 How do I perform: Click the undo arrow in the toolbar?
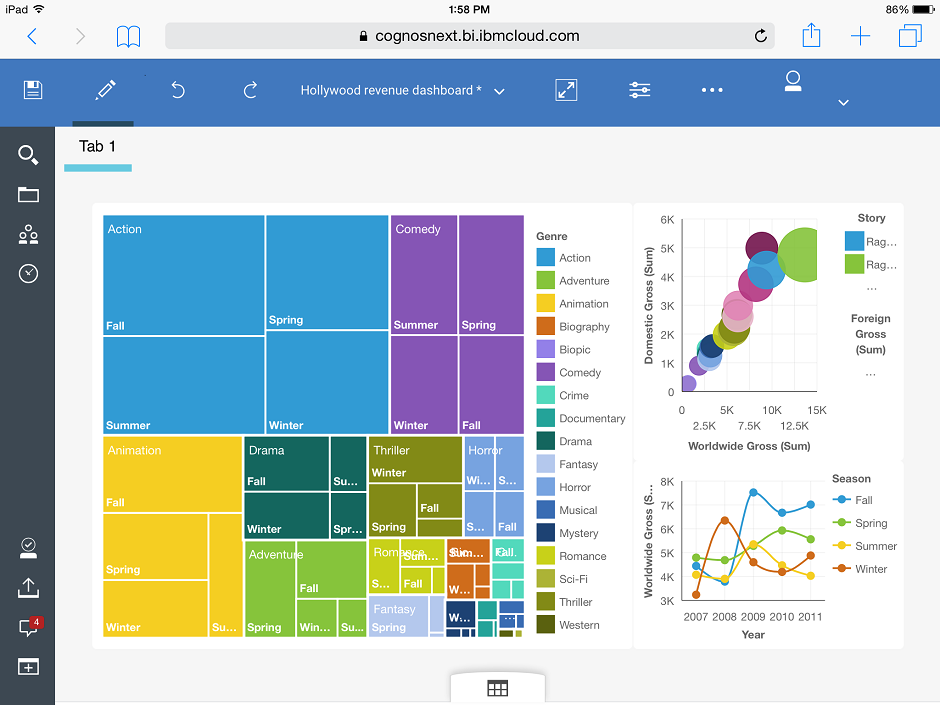pos(177,89)
